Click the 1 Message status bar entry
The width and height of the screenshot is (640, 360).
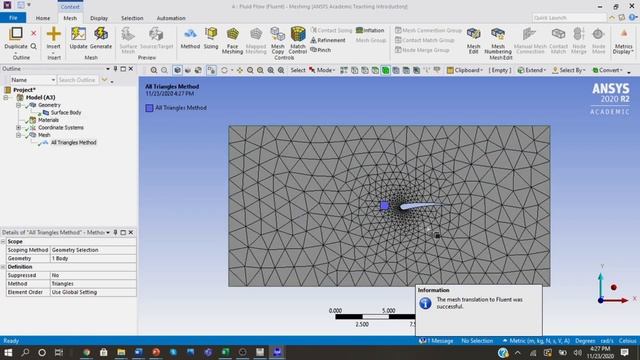coord(436,341)
